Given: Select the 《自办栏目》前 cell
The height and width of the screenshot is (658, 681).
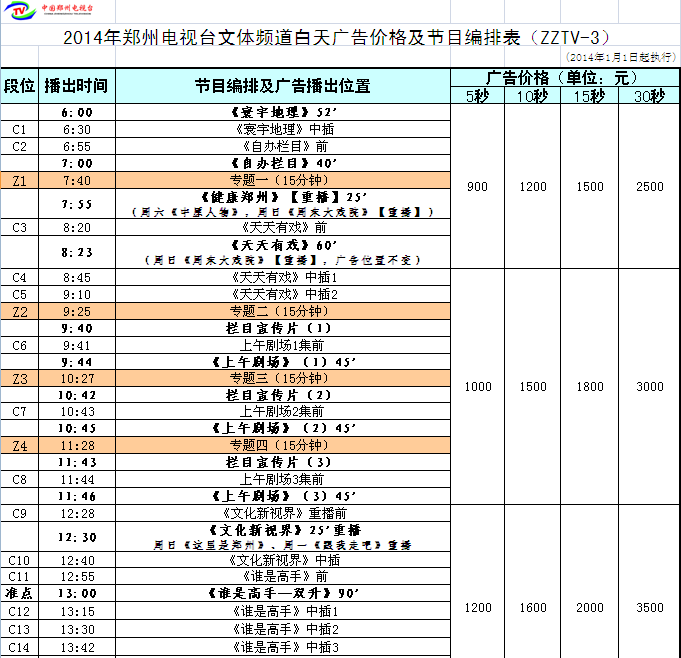Looking at the screenshot, I should (283, 146).
